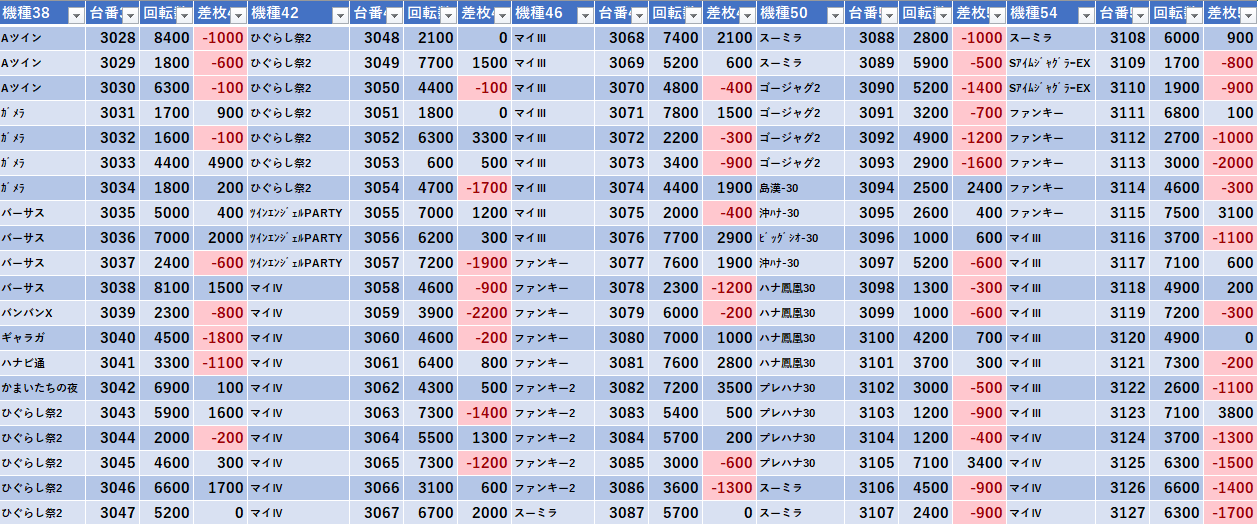Select machine number cell 3105

[870, 463]
